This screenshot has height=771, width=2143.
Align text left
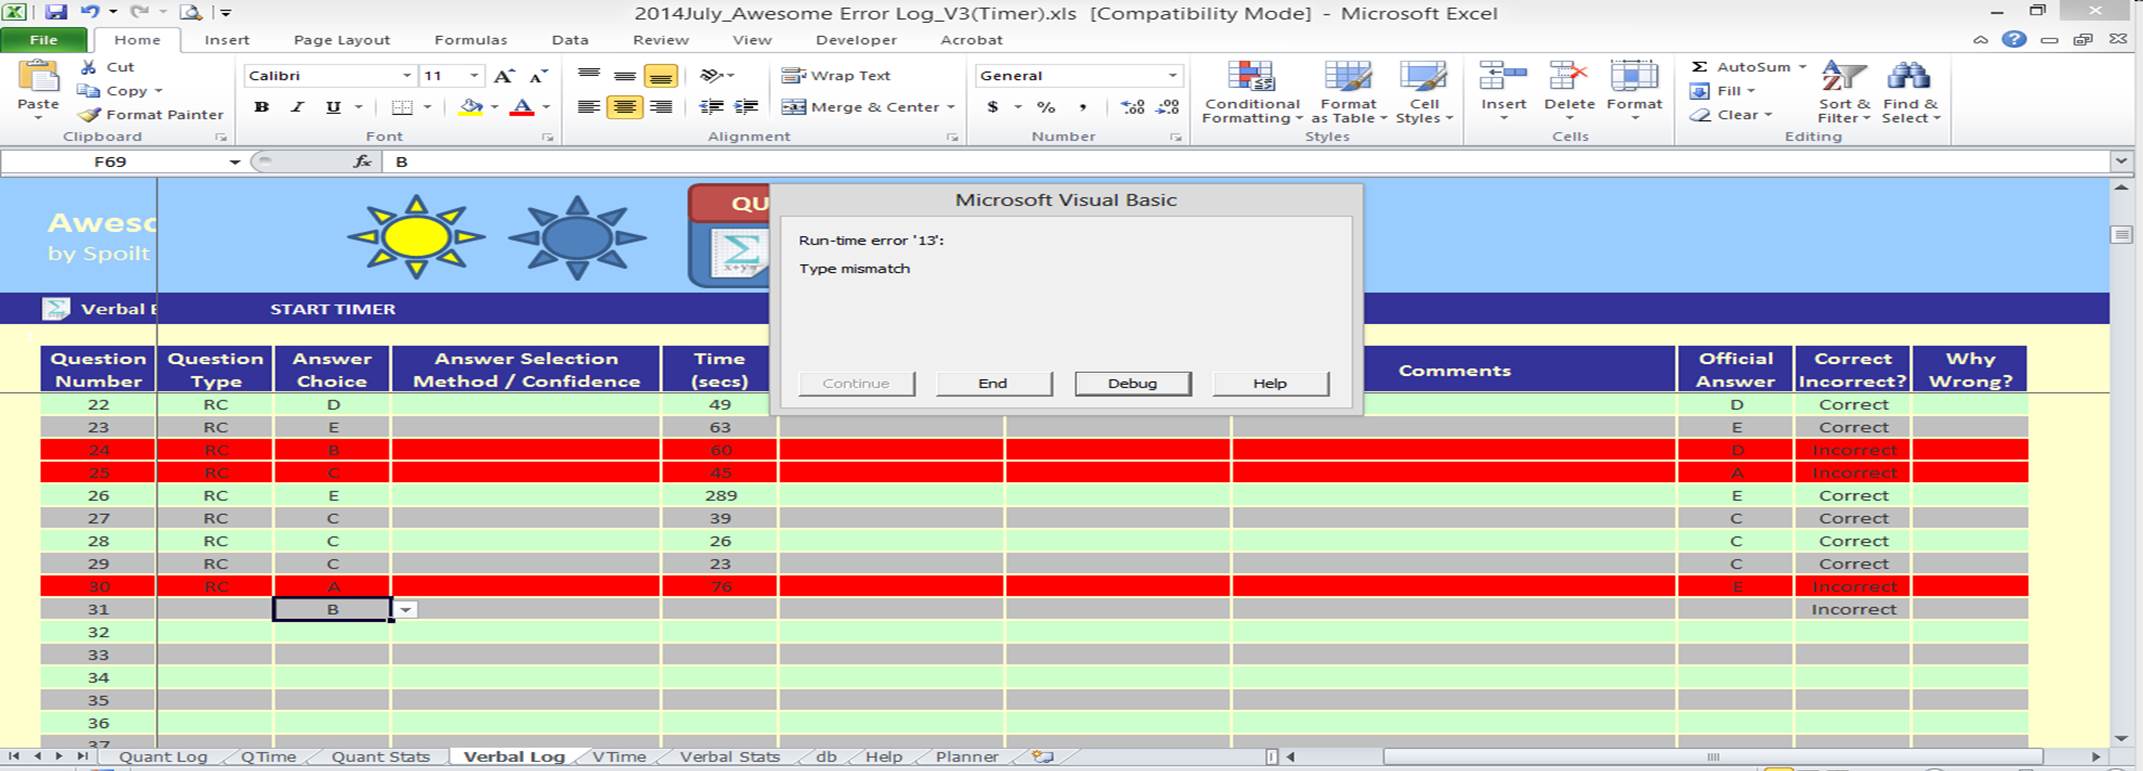click(589, 107)
